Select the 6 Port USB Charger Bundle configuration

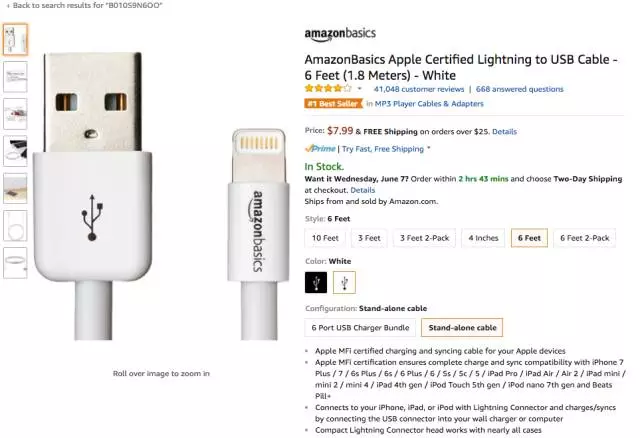tap(359, 327)
